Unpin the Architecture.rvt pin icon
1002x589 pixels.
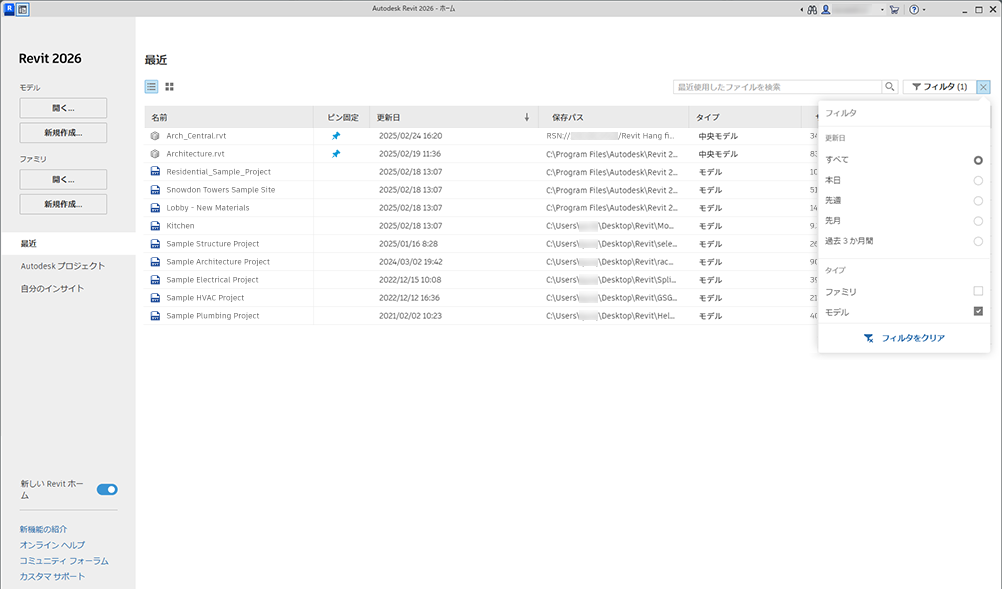pos(336,154)
